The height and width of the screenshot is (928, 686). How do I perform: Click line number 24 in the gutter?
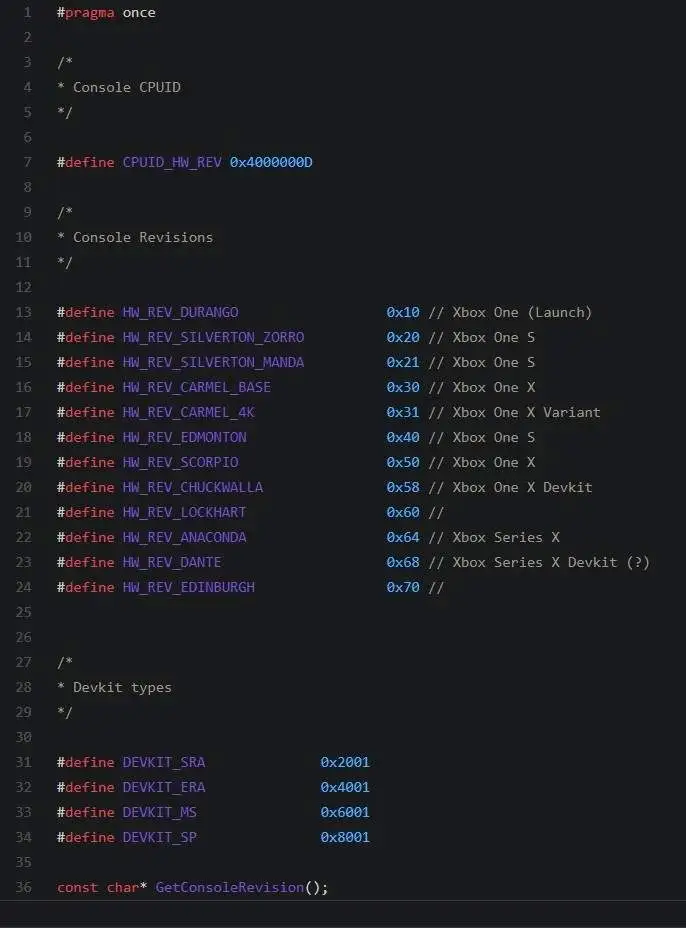(24, 587)
